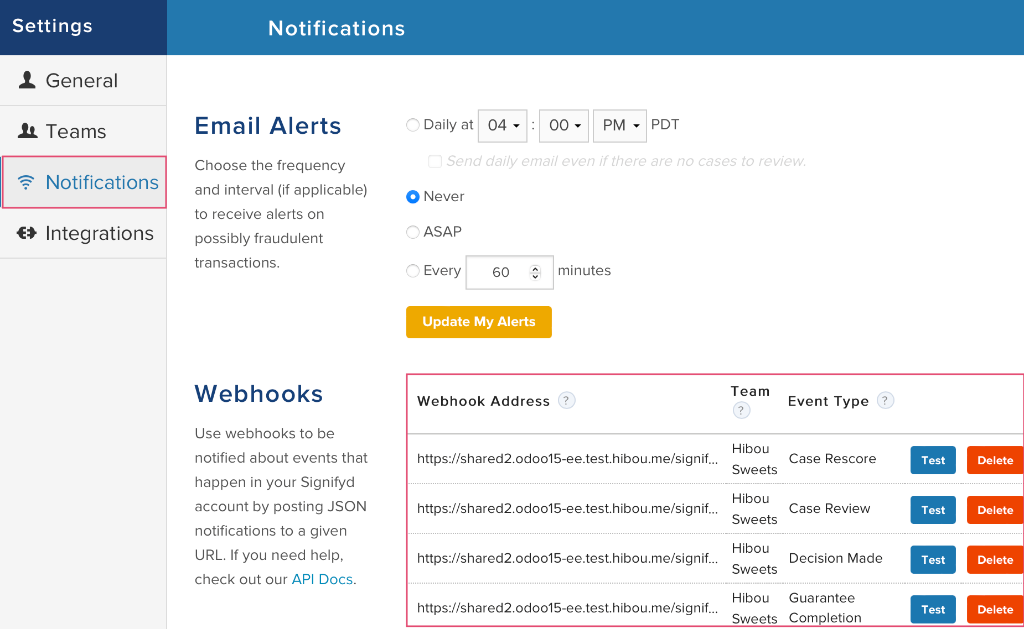The height and width of the screenshot is (629, 1024).
Task: Click the minutes interval field showing 60
Action: click(x=509, y=272)
